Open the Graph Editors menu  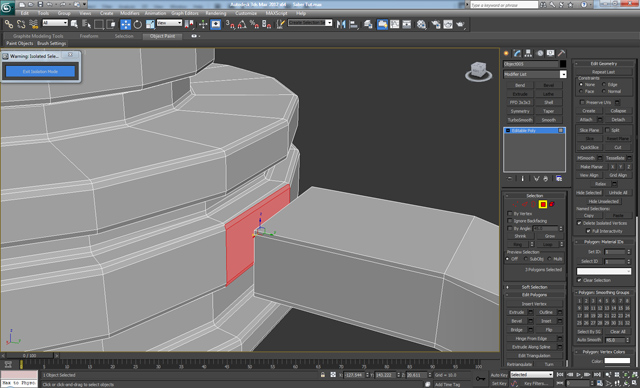(x=184, y=13)
